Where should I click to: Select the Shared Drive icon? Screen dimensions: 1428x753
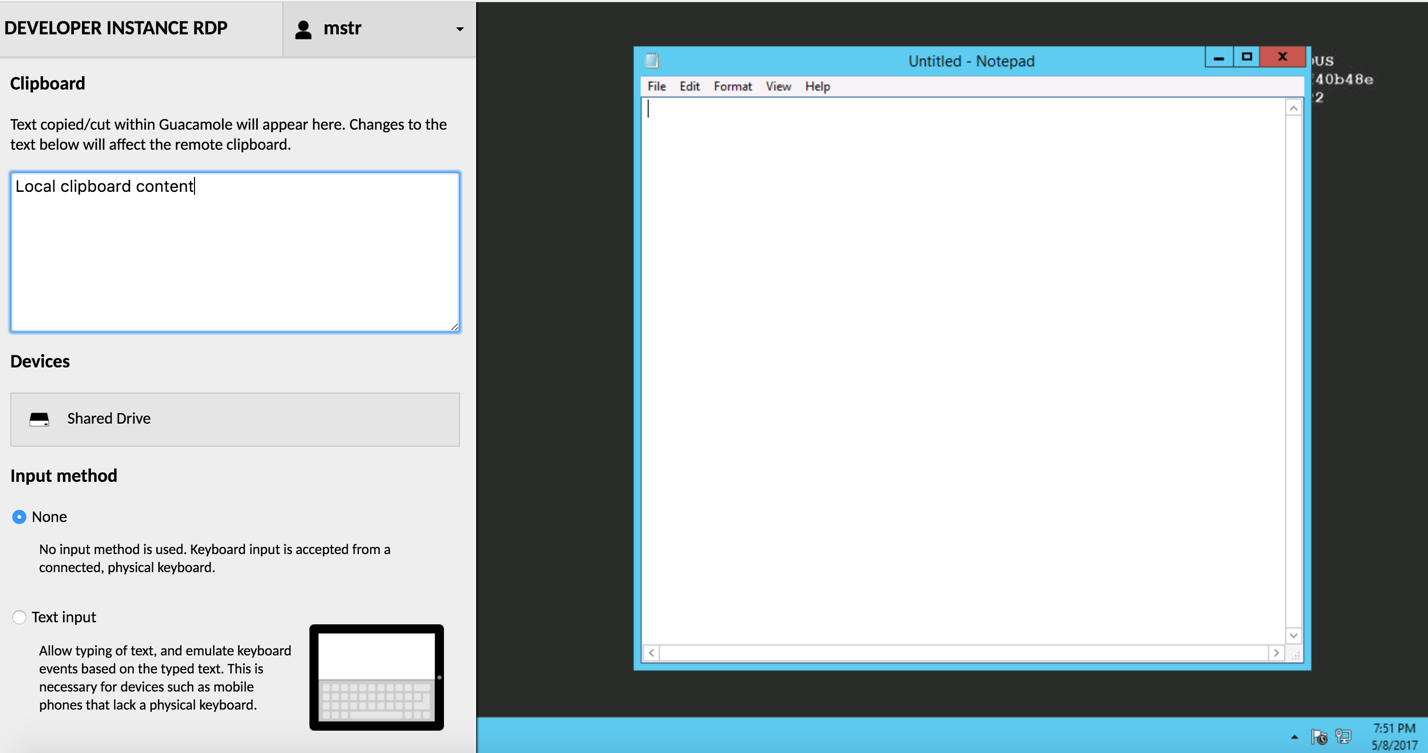coord(38,418)
